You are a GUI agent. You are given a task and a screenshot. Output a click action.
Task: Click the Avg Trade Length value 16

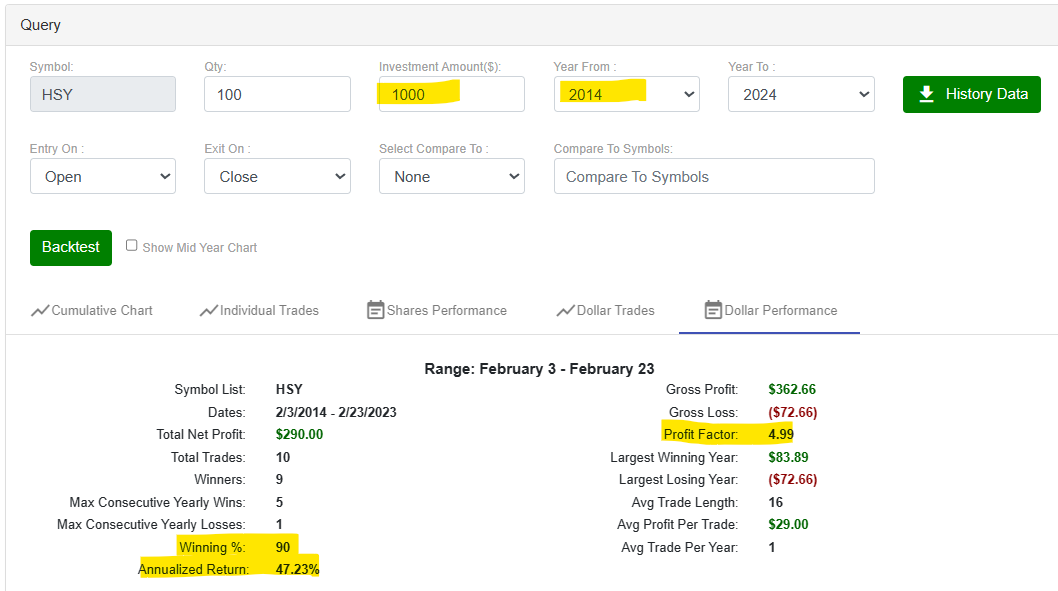tap(775, 503)
